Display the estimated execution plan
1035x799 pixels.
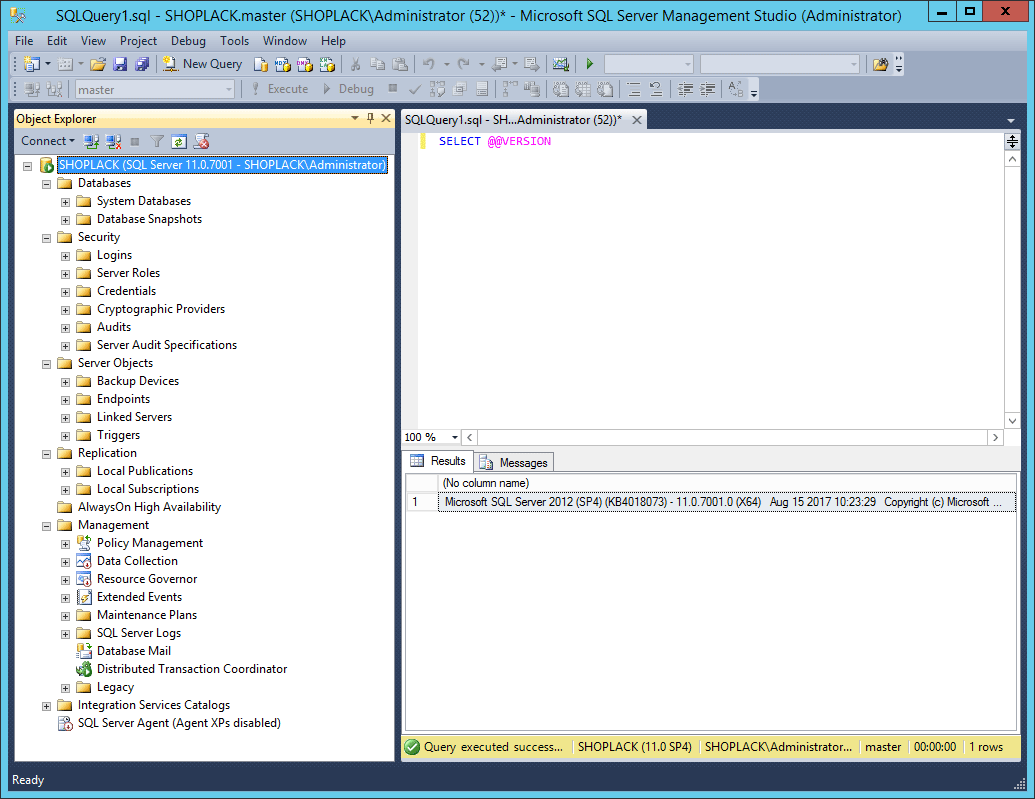pyautogui.click(x=437, y=89)
